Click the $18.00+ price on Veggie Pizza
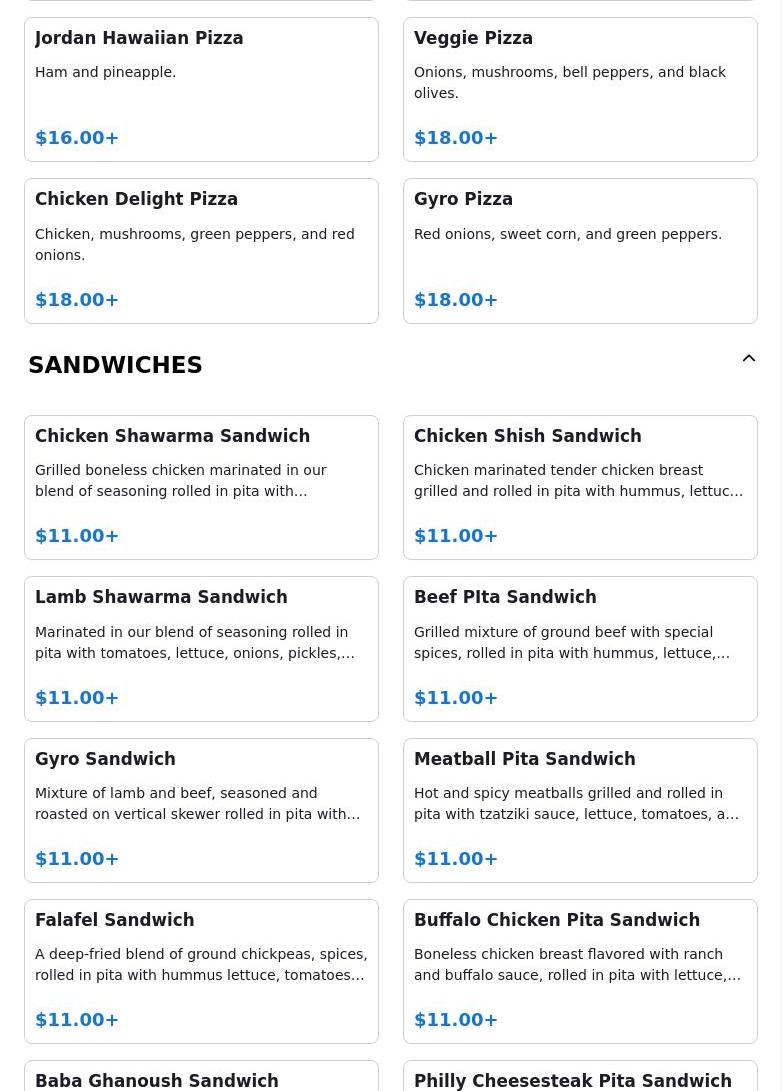Image resolution: width=782 pixels, height=1091 pixels. click(x=456, y=138)
